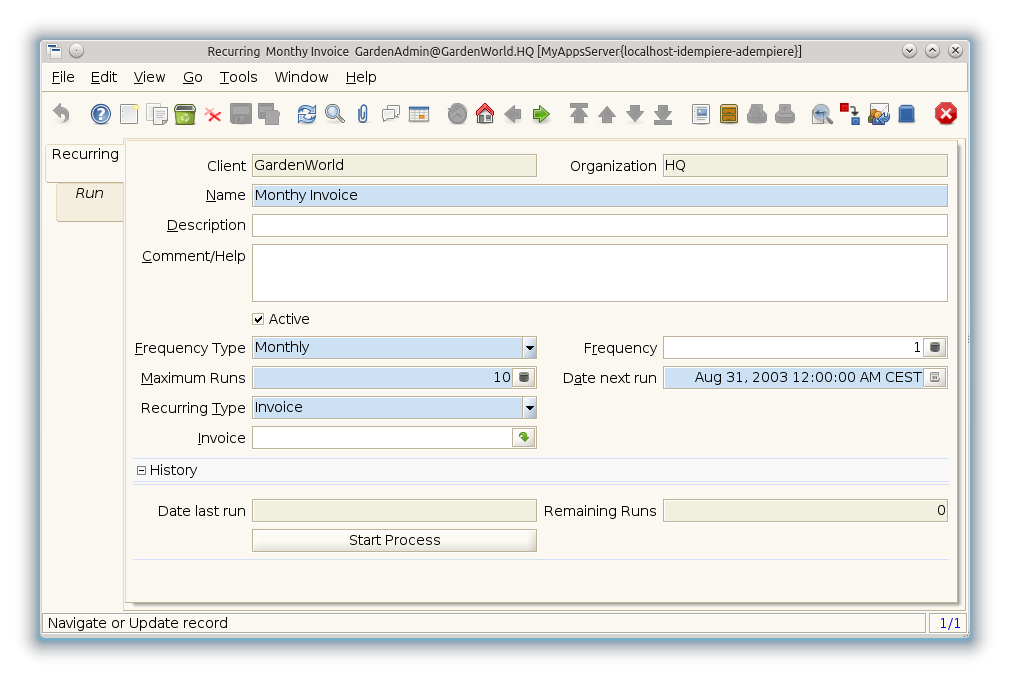Image resolution: width=1010 pixels, height=678 pixels.
Task: Click the green Next record arrow
Action: [x=541, y=114]
